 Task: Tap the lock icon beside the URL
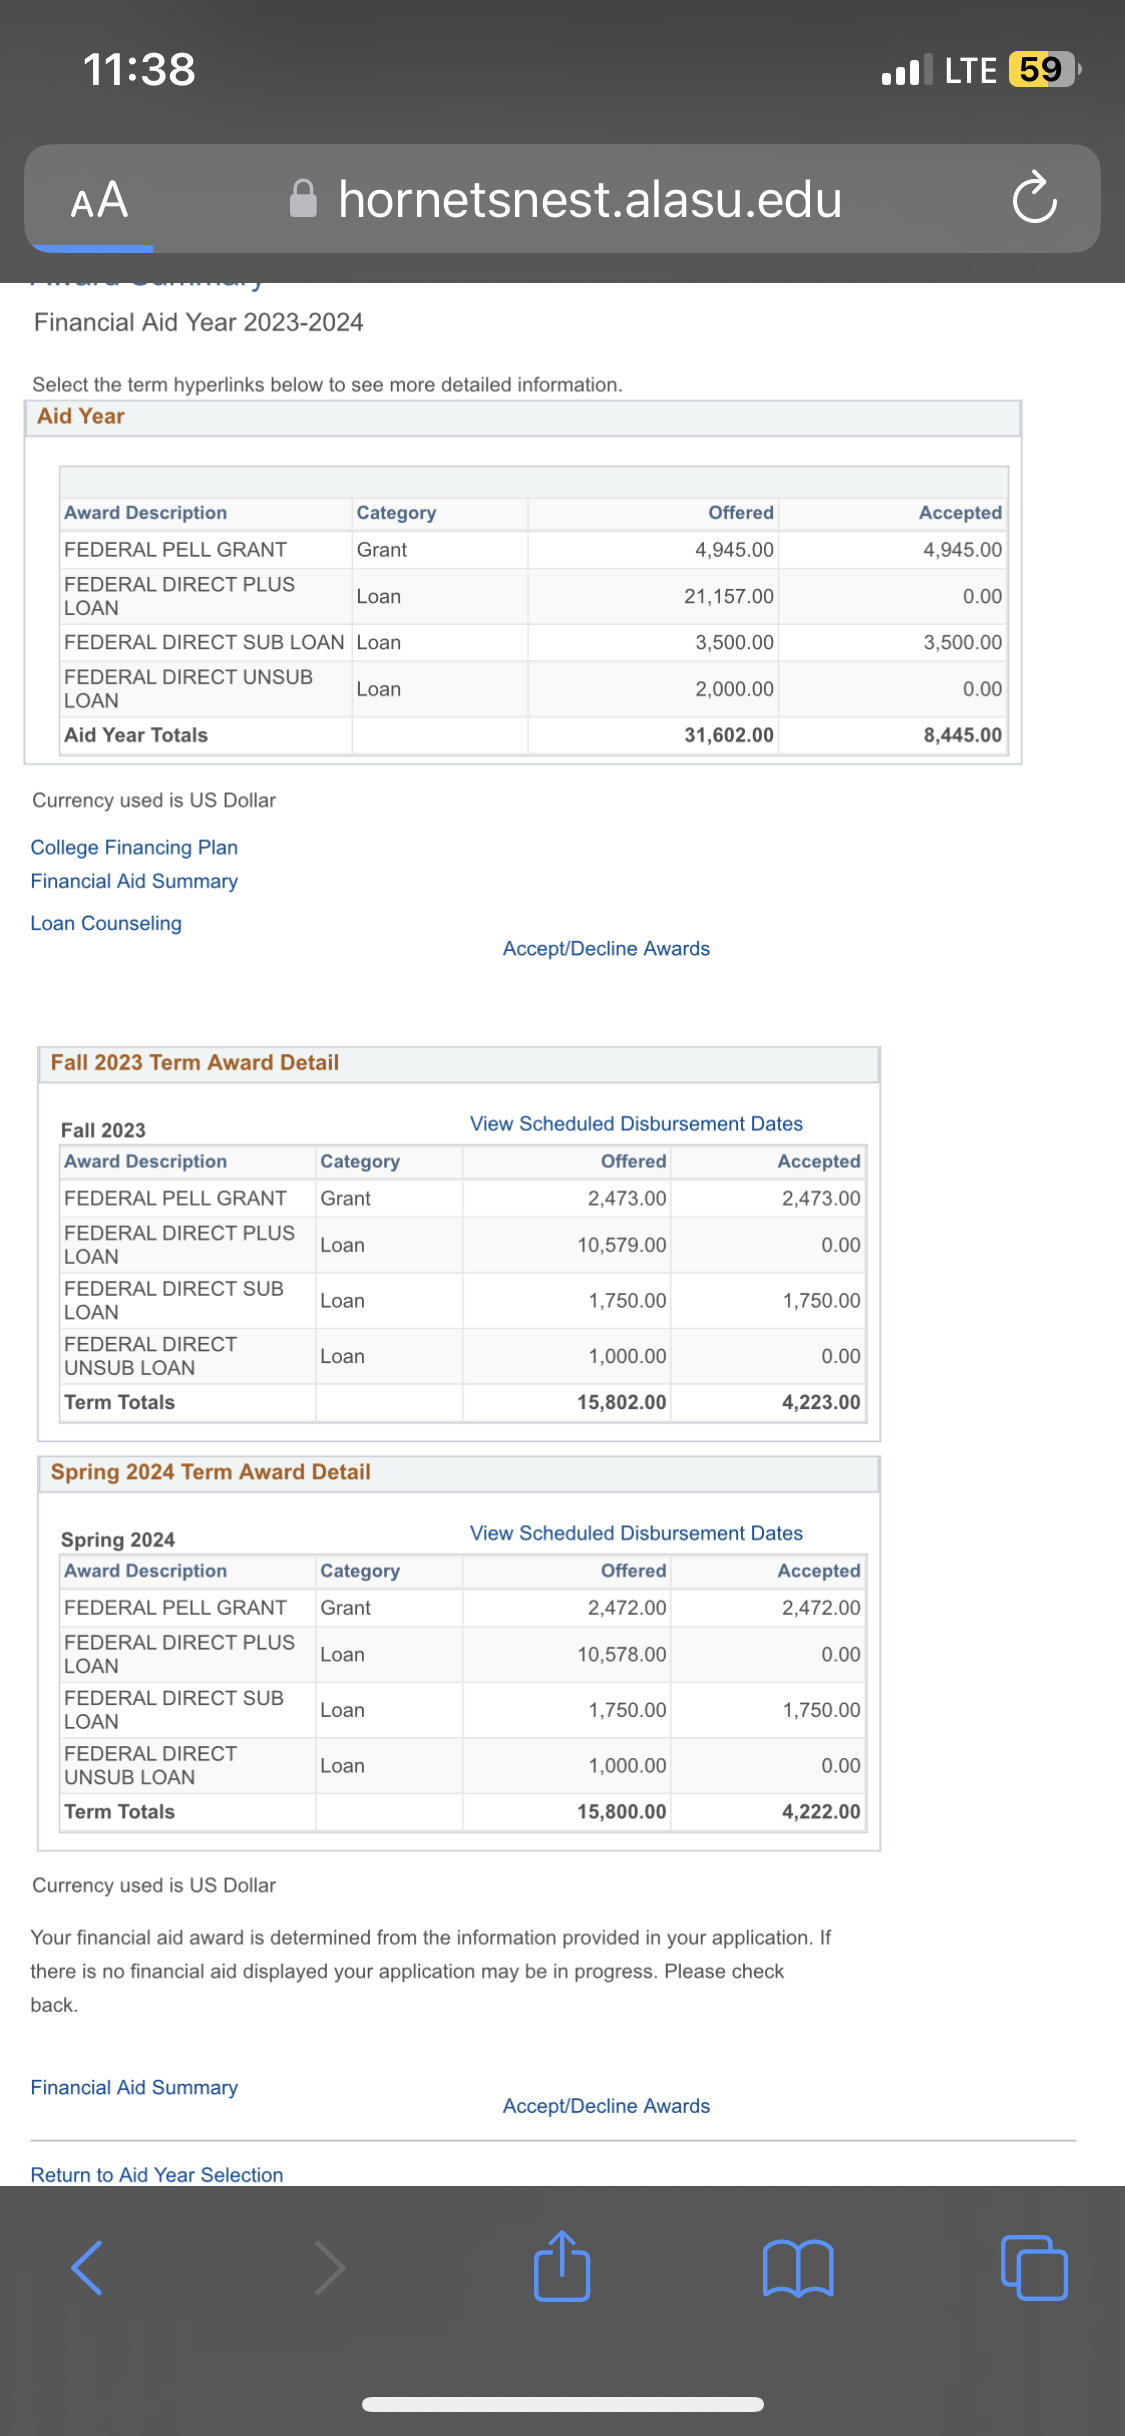[303, 198]
